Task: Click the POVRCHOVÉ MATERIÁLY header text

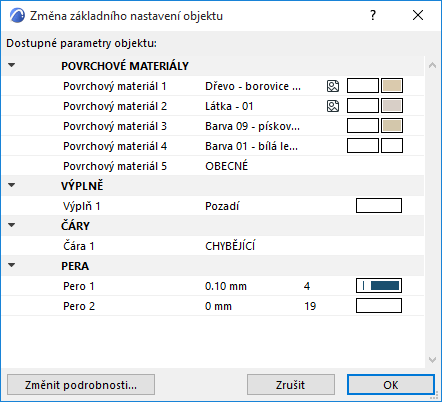Action: click(125, 66)
